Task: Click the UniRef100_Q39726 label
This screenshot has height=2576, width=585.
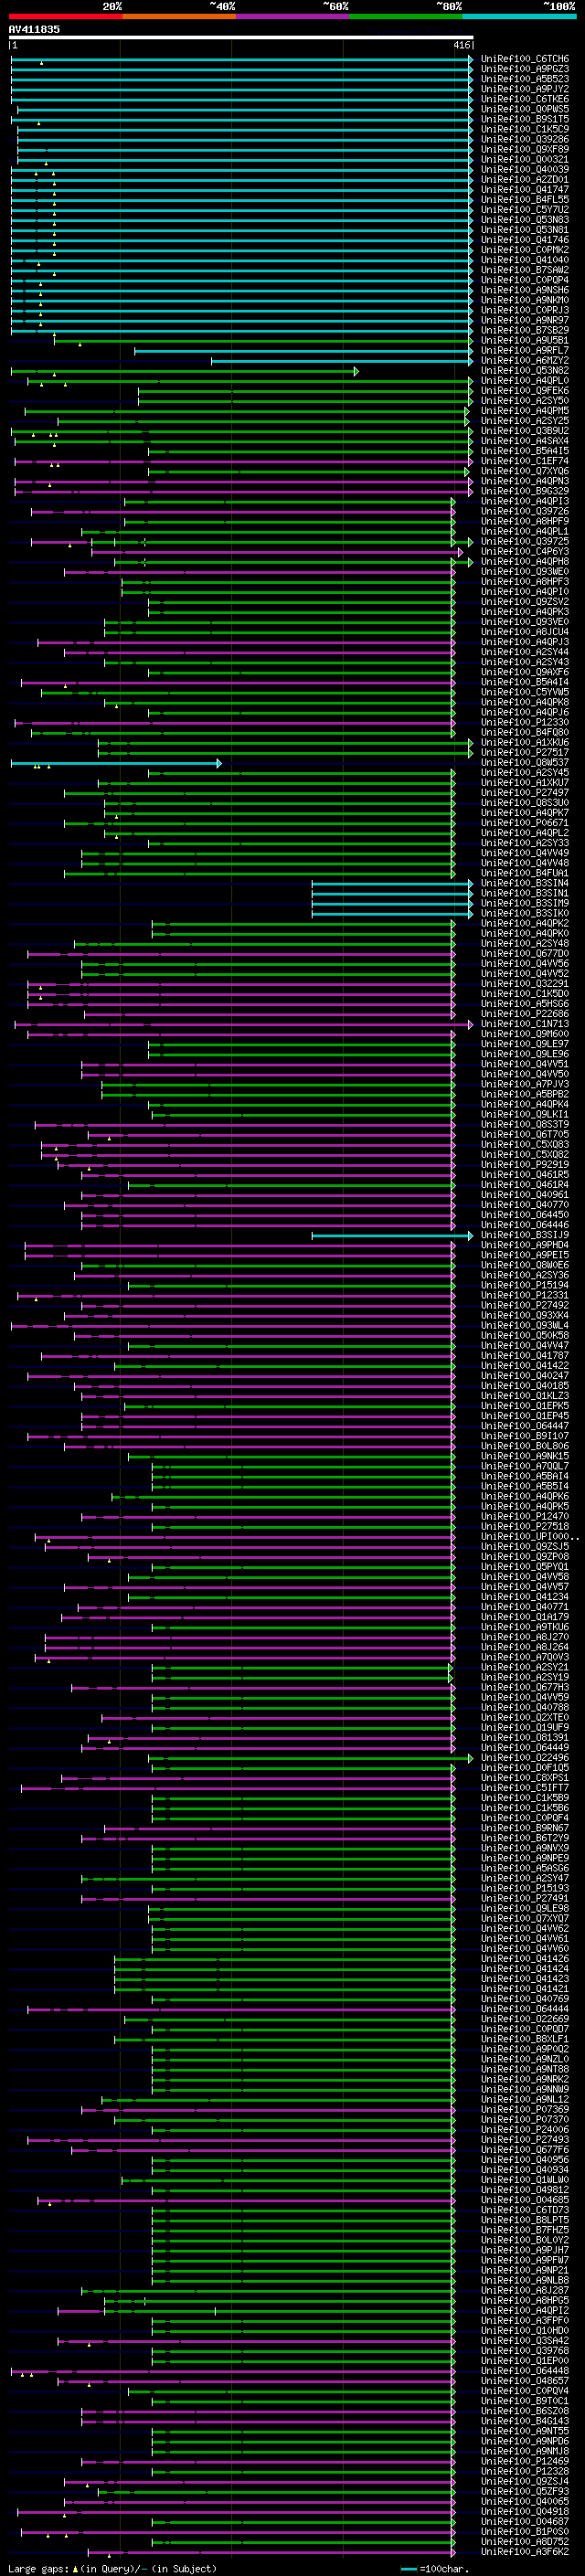Action: (524, 512)
